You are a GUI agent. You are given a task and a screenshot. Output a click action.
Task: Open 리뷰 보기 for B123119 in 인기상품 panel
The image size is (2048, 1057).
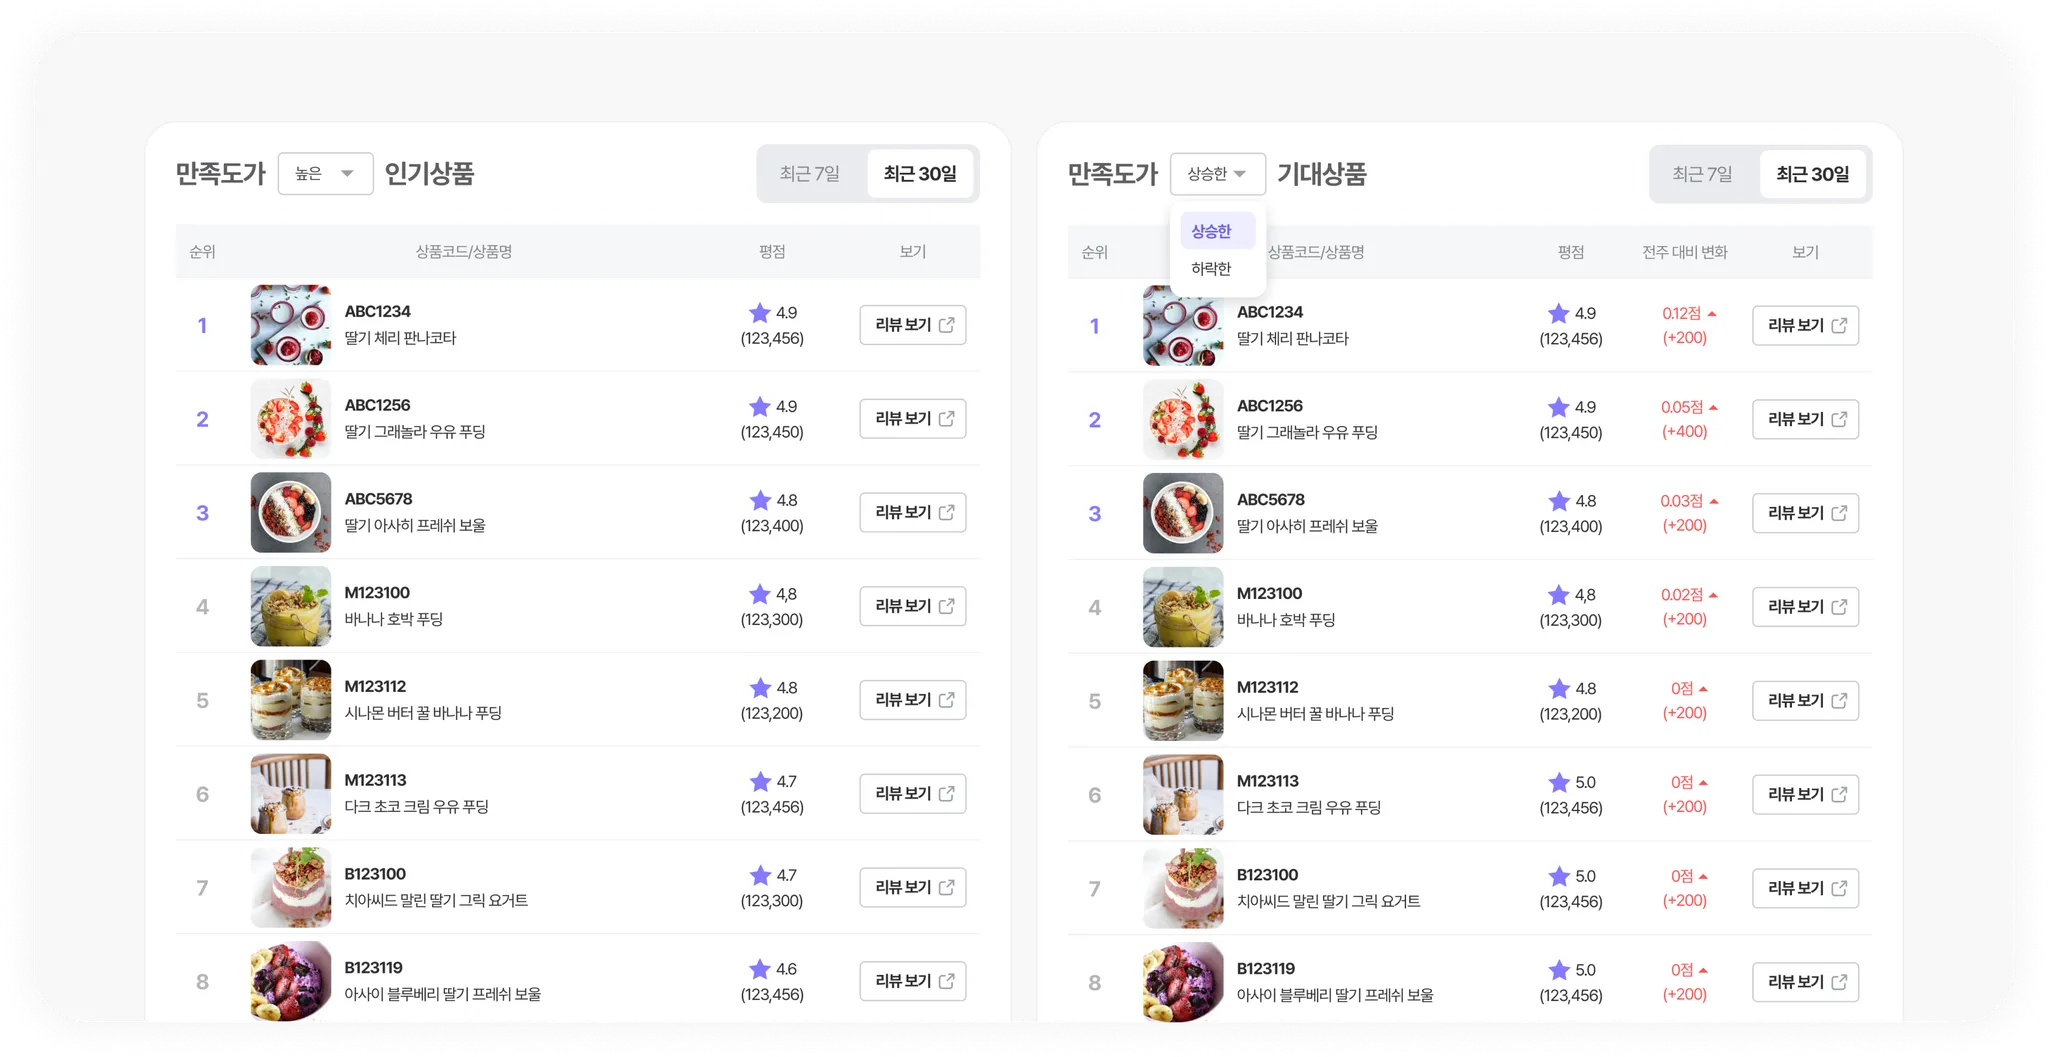(x=913, y=981)
